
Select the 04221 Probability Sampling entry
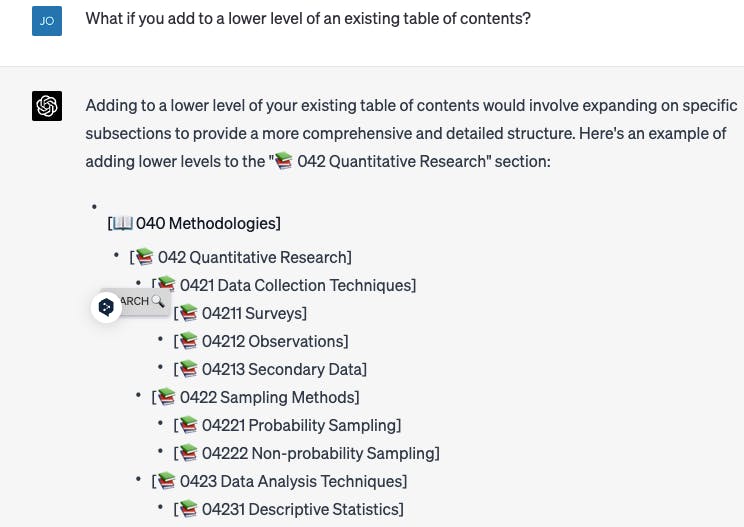coord(287,425)
